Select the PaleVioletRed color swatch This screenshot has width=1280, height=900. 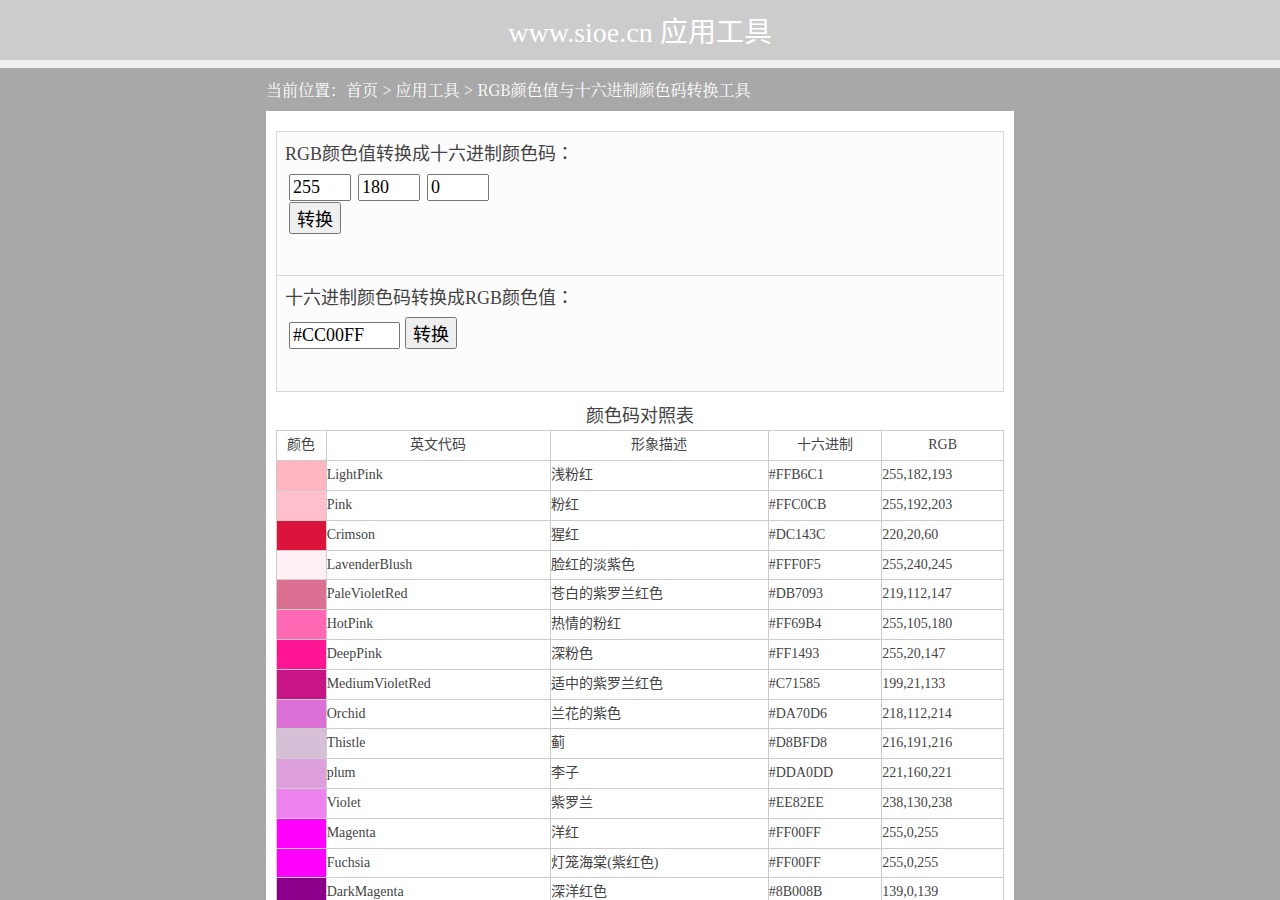(x=302, y=594)
